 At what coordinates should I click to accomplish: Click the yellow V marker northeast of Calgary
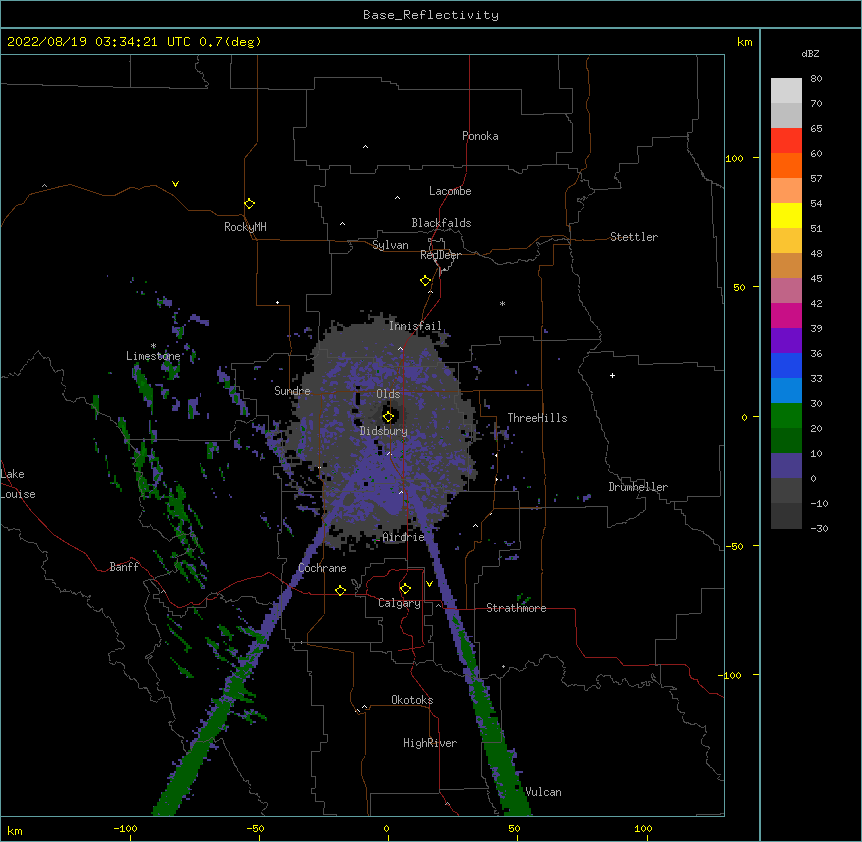click(429, 584)
